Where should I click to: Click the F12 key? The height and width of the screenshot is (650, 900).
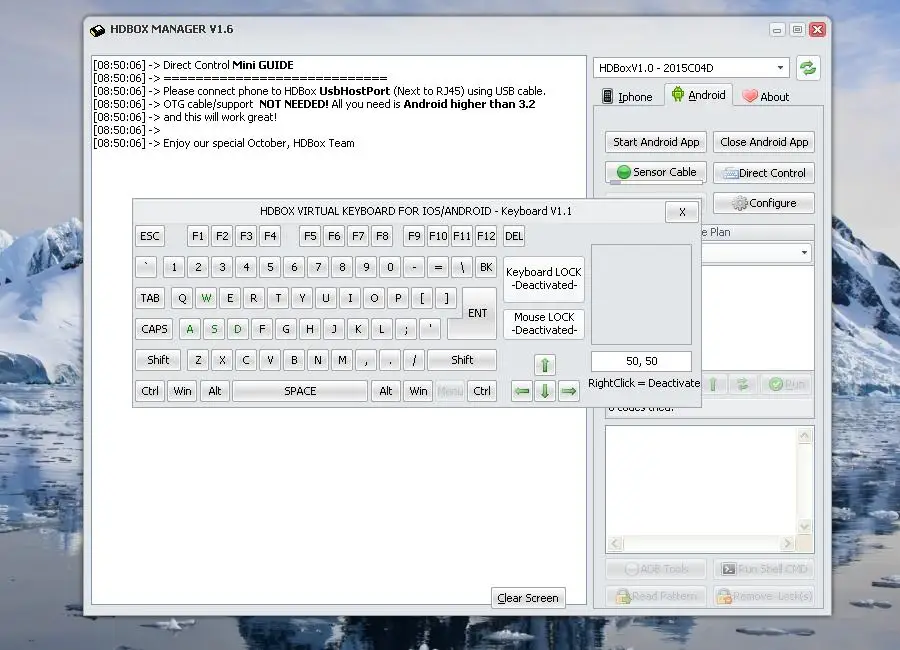pos(486,236)
